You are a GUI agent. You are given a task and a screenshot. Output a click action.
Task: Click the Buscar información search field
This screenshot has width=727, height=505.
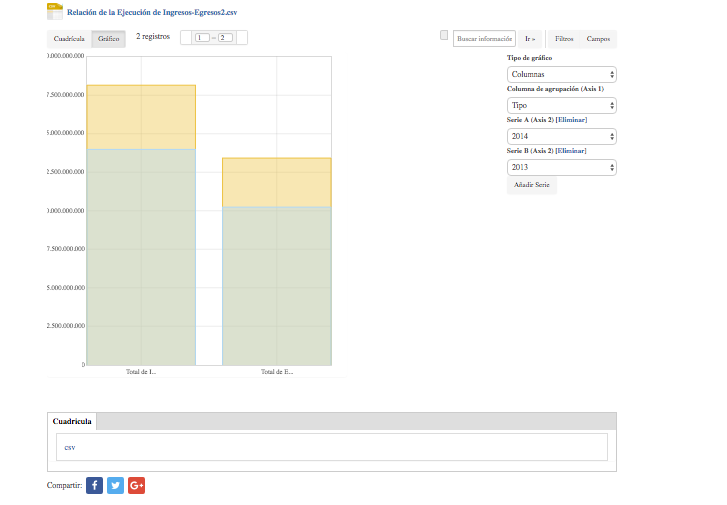pos(484,39)
